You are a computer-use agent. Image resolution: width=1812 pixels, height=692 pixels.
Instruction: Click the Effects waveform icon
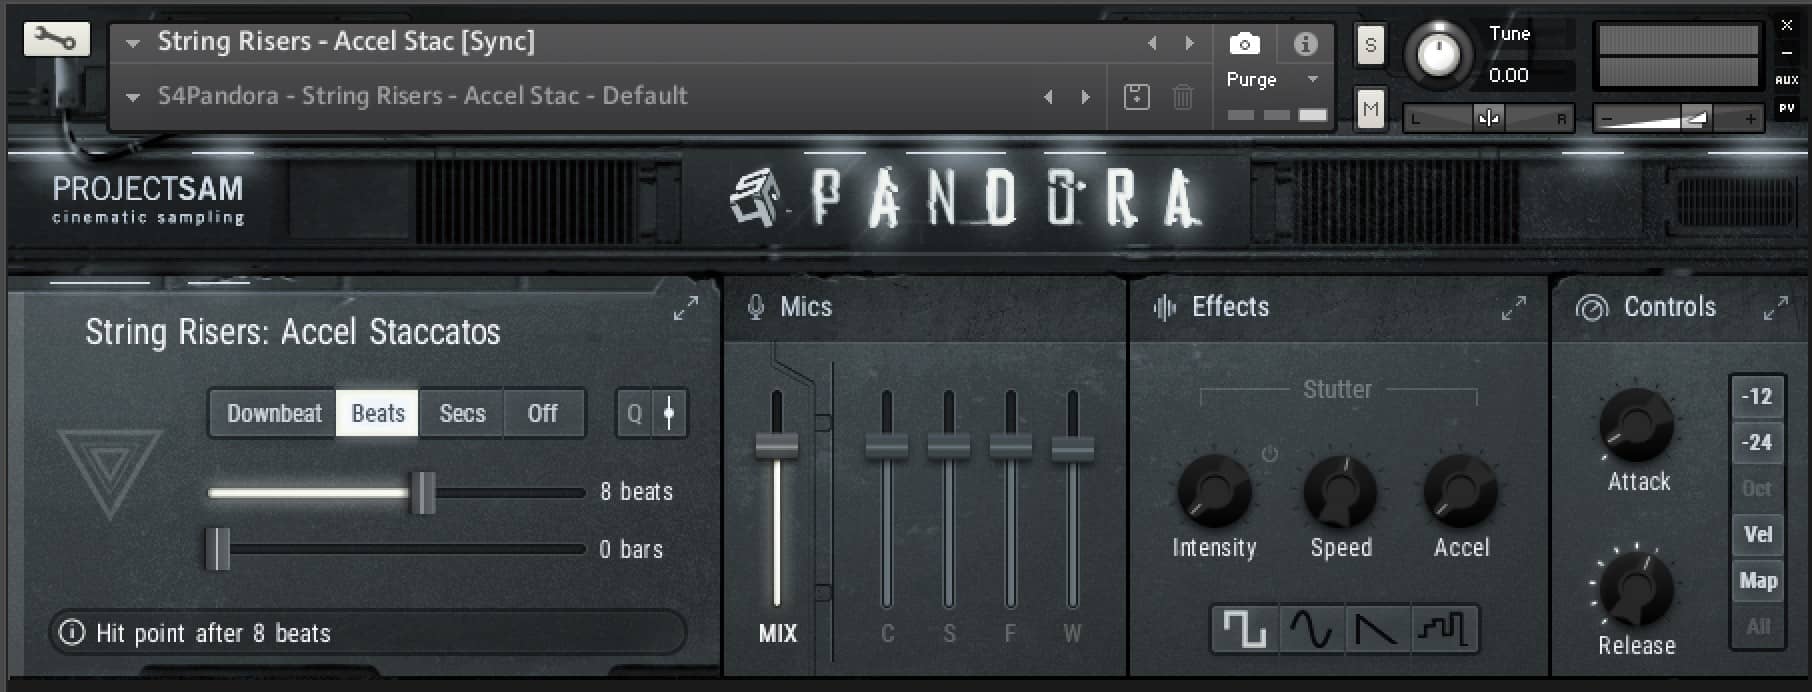[1164, 307]
